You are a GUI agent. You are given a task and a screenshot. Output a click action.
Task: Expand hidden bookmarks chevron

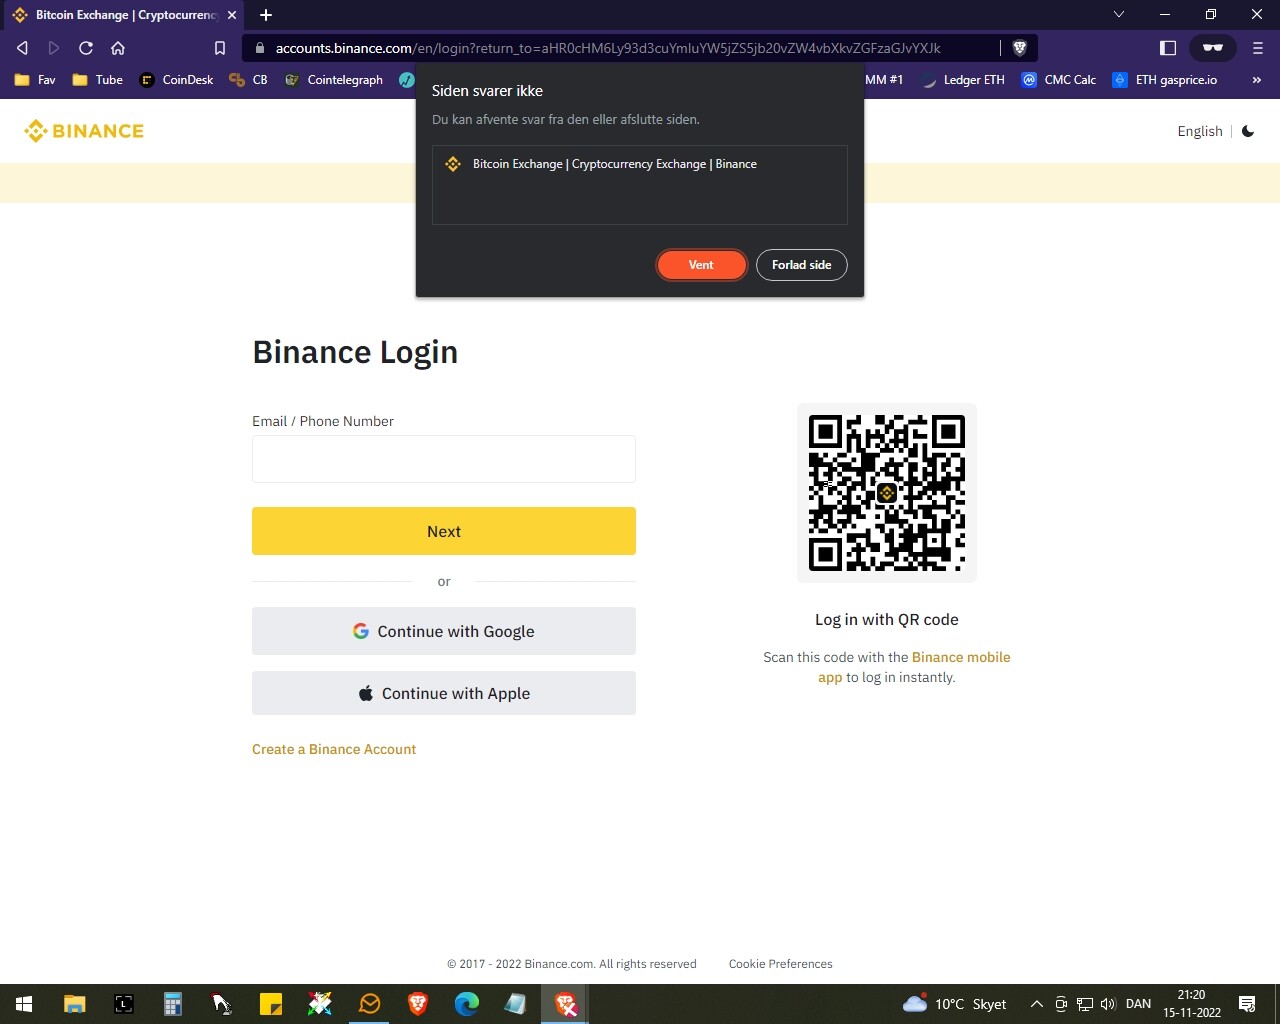point(1257,80)
